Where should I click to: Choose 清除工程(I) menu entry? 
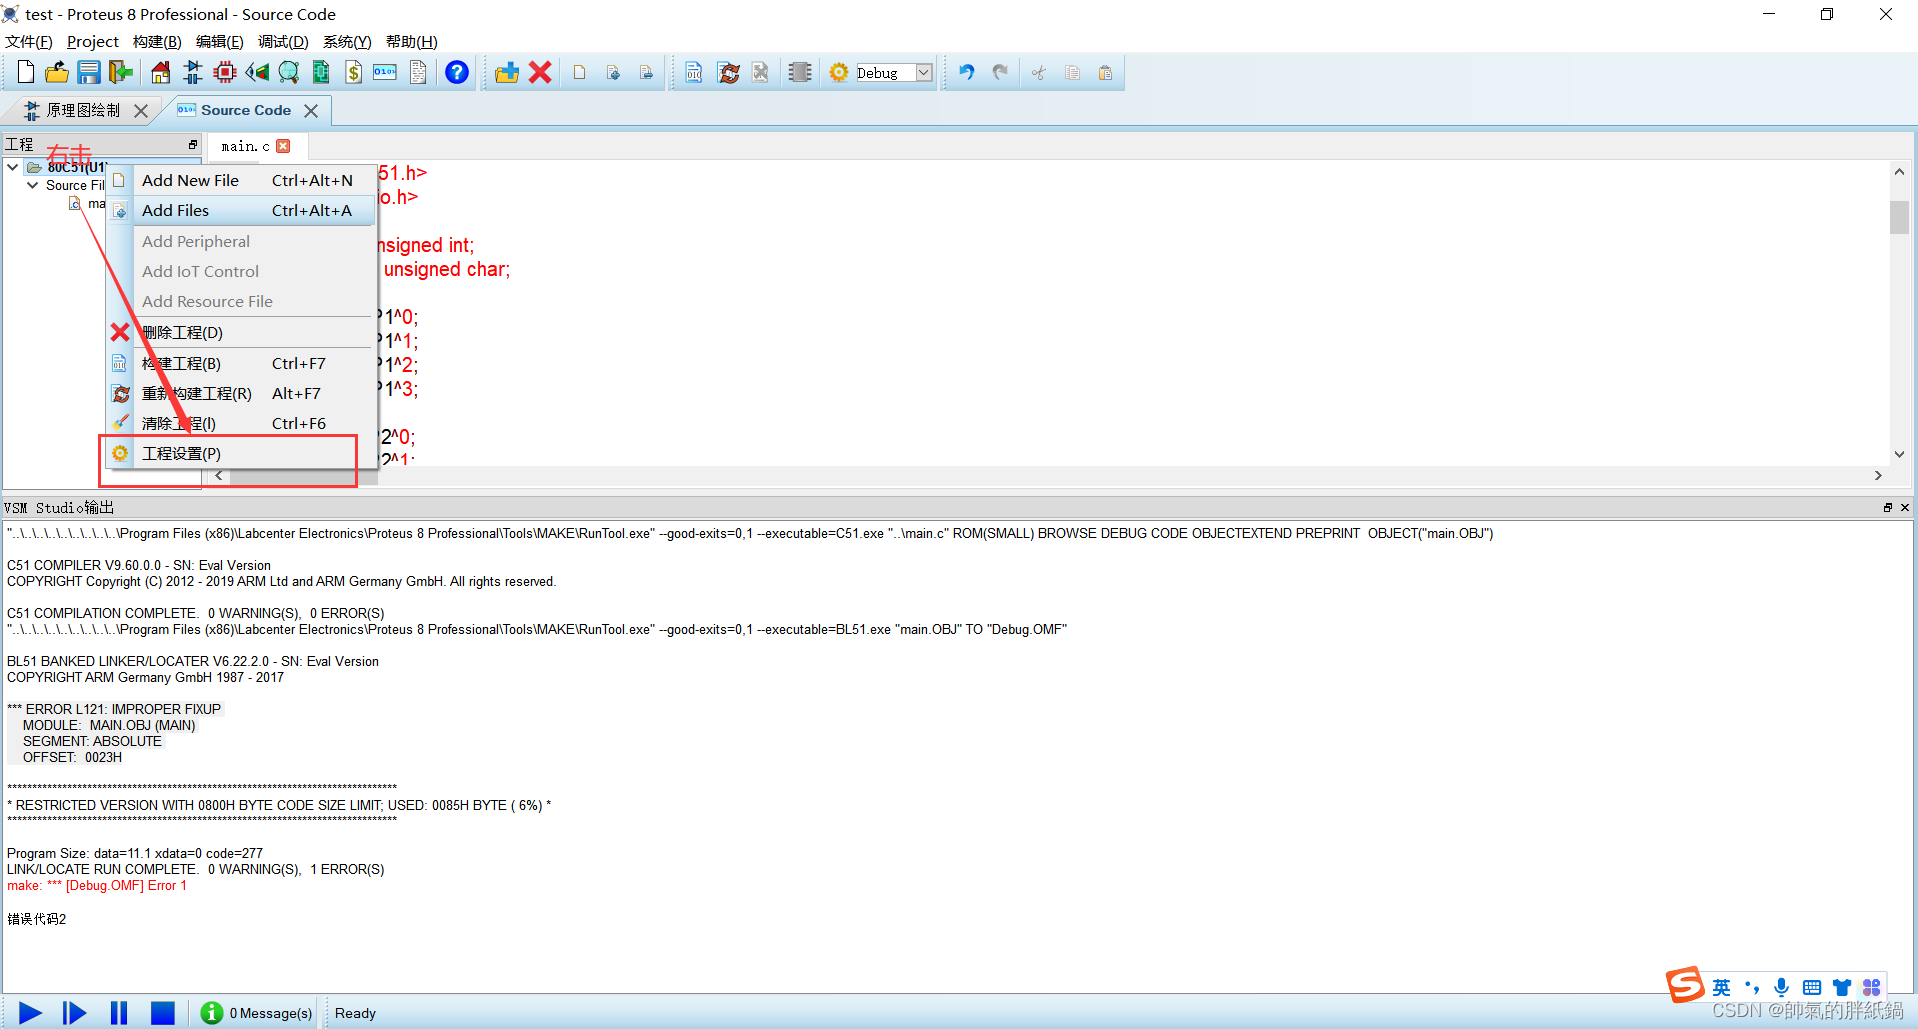(x=242, y=423)
